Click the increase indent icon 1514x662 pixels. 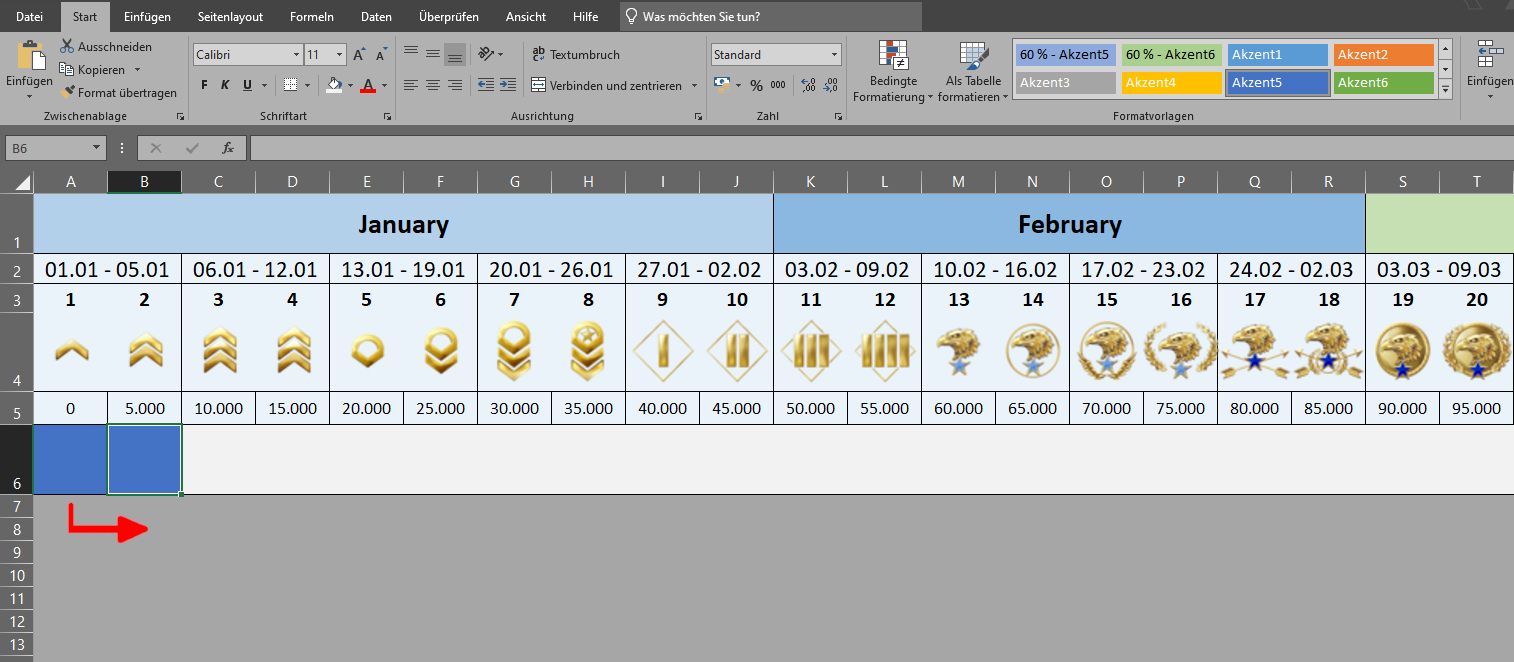point(510,85)
